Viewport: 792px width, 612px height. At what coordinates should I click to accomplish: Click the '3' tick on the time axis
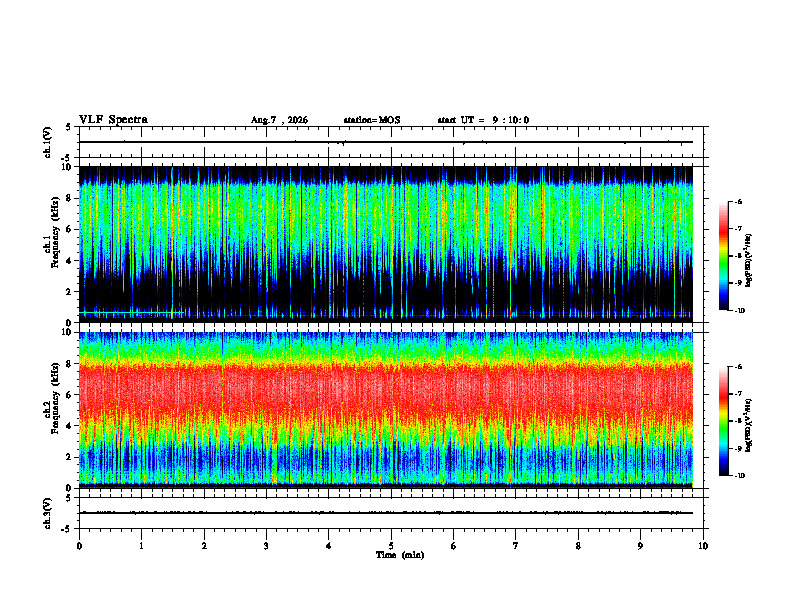(x=266, y=546)
